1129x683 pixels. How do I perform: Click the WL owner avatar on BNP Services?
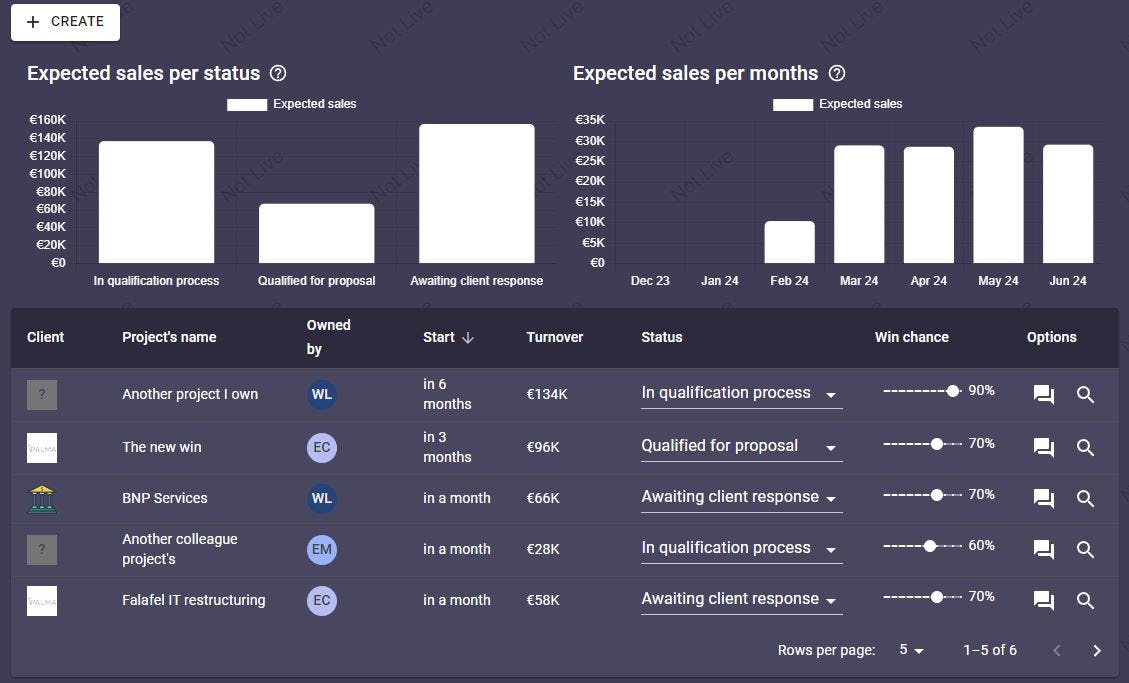point(322,498)
